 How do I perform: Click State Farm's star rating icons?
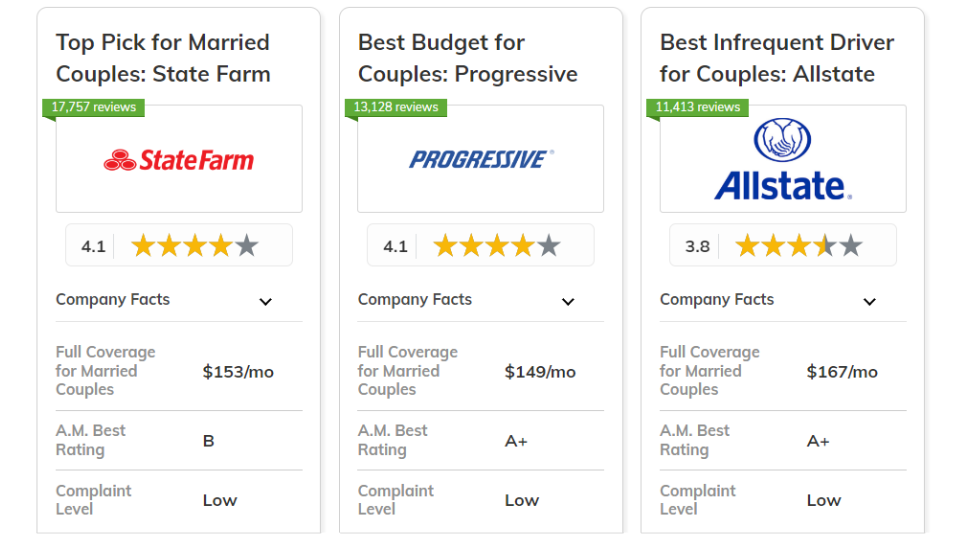pos(195,246)
